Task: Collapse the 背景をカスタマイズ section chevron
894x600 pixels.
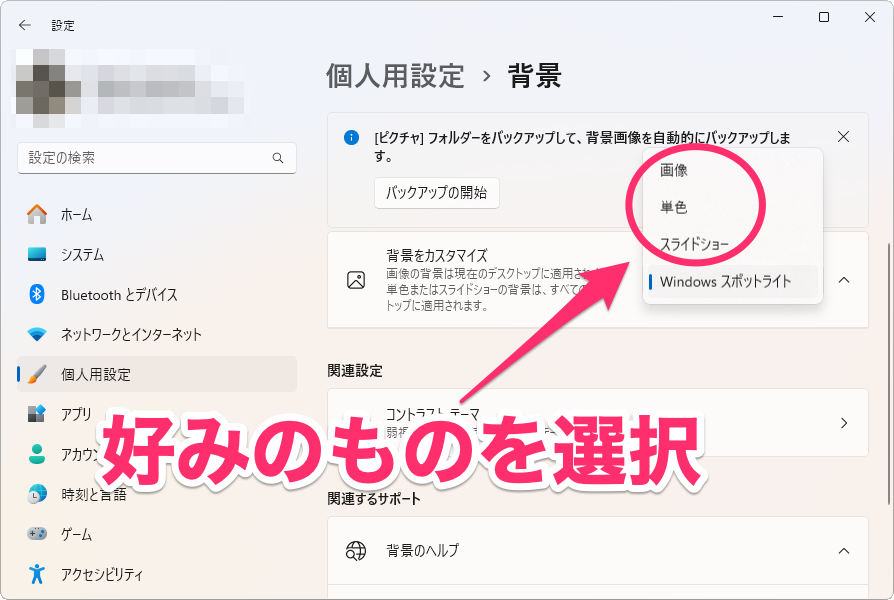Action: [x=844, y=280]
